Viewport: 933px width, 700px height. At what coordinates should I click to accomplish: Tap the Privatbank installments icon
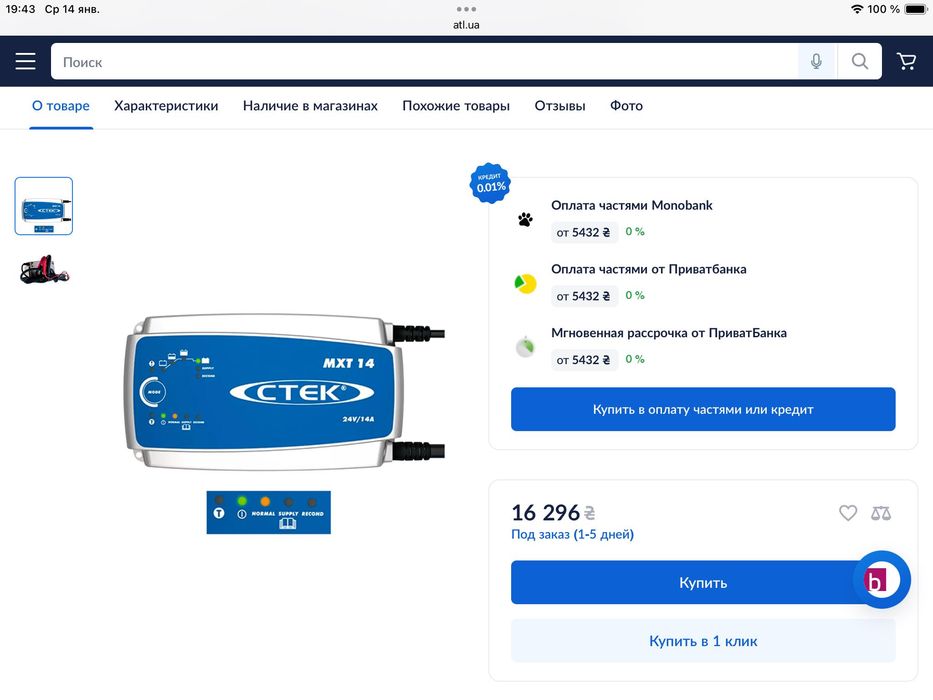tap(525, 283)
